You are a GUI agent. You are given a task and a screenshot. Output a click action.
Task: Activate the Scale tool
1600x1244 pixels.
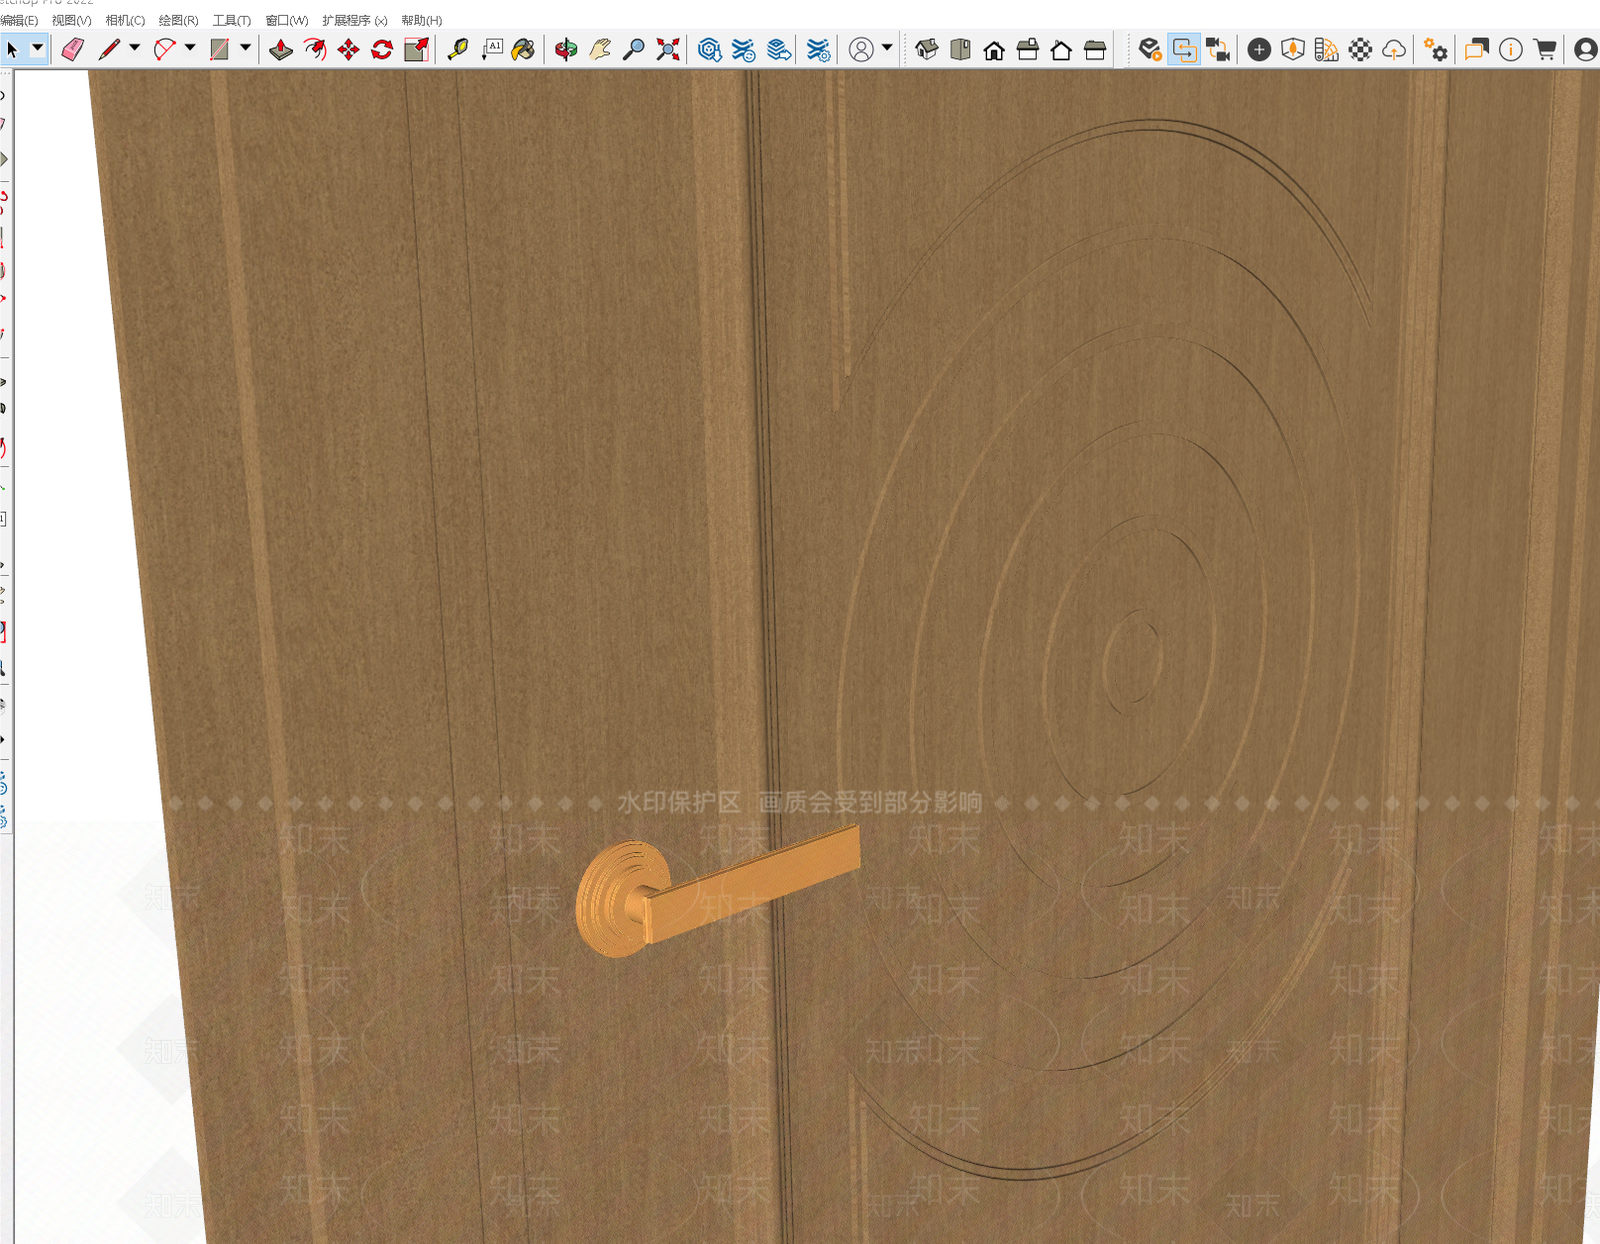416,49
